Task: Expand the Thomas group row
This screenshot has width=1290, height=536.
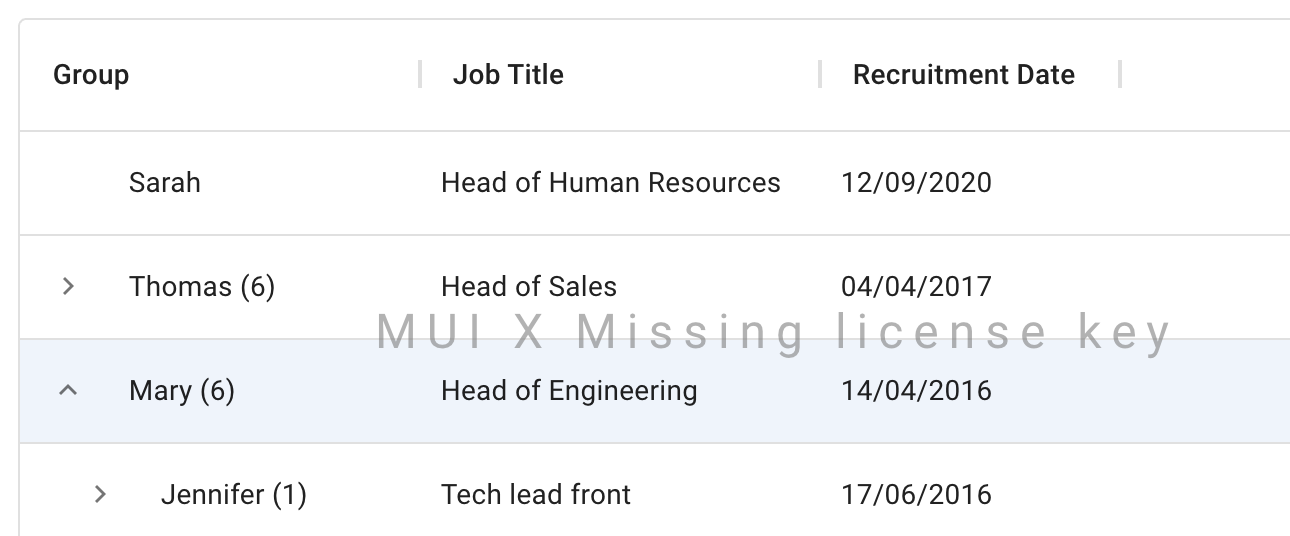Action: click(x=68, y=287)
